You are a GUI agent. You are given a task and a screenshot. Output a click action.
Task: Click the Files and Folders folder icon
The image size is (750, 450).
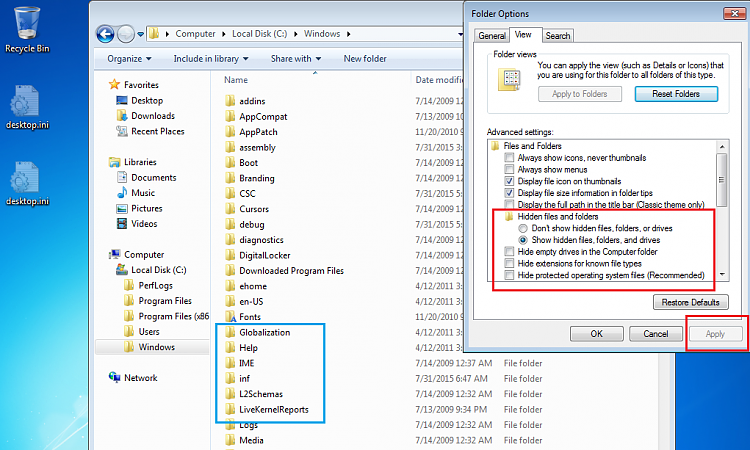pos(495,146)
